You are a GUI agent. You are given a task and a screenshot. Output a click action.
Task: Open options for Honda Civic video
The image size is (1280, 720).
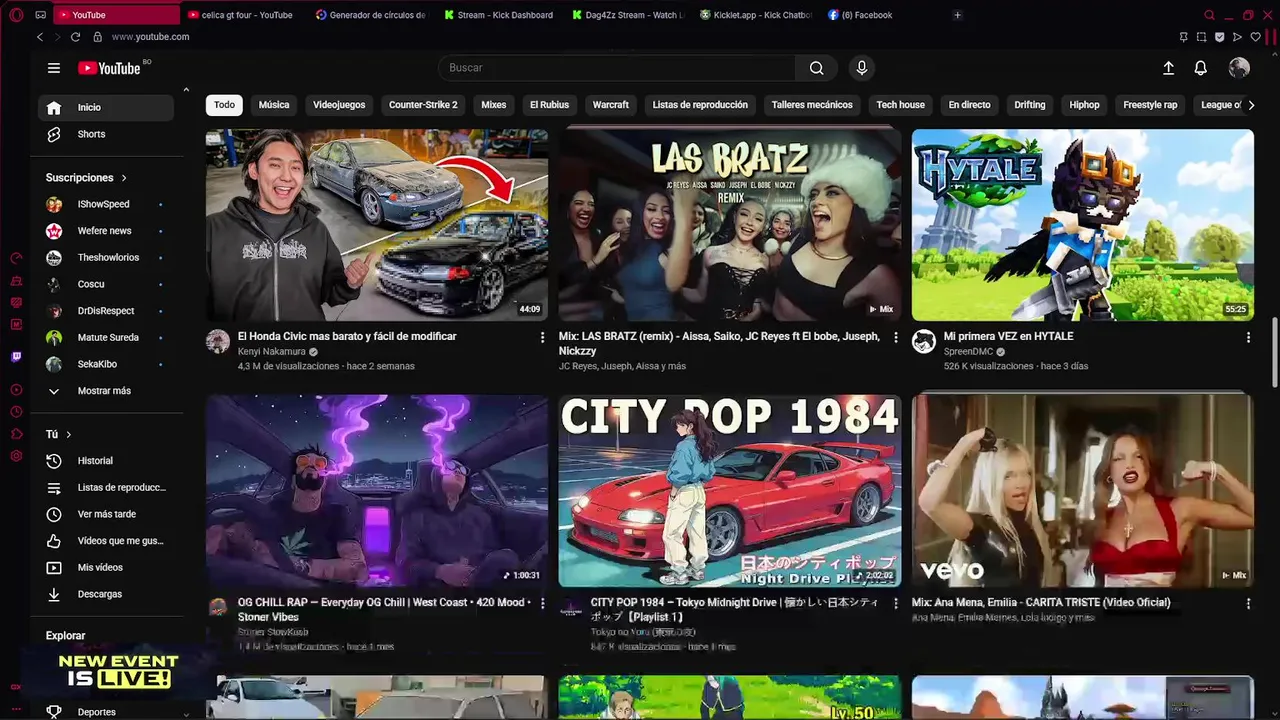[543, 337]
